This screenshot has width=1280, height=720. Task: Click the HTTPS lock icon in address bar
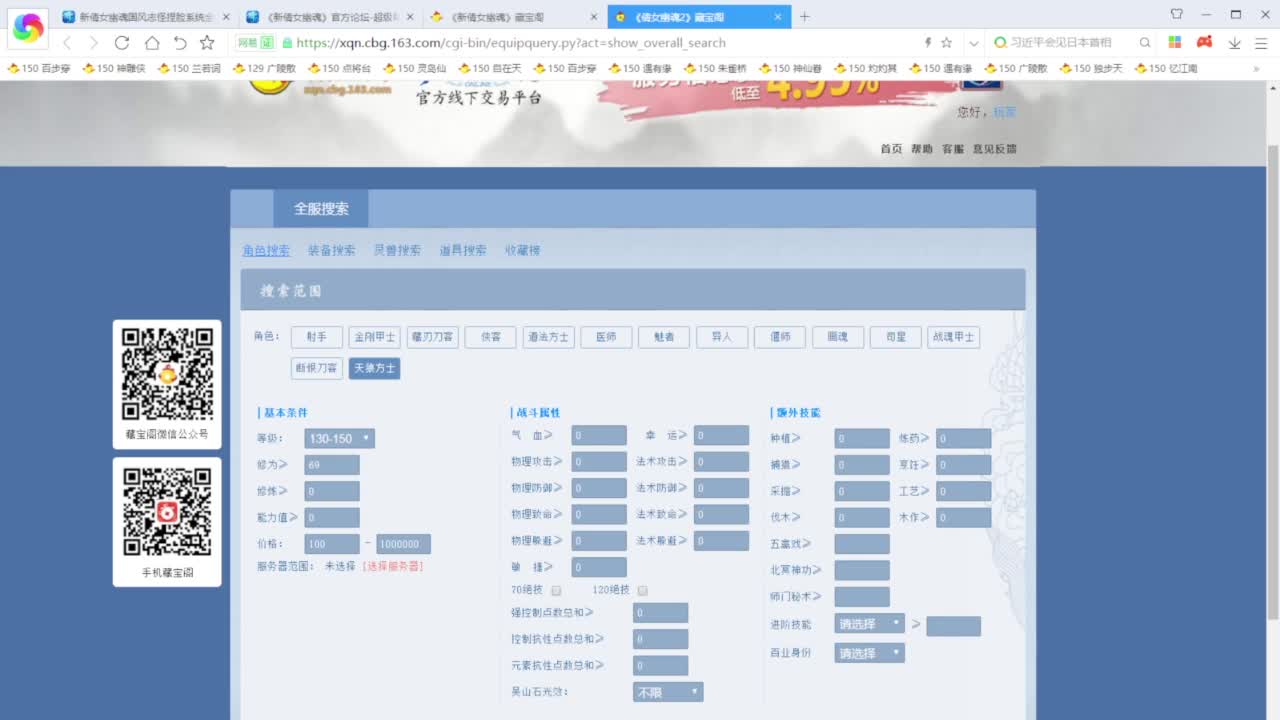click(x=286, y=44)
